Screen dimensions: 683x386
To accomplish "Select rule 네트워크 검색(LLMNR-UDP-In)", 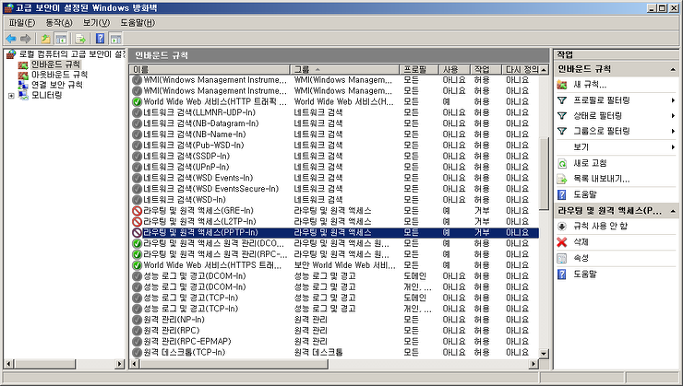I will coord(199,113).
